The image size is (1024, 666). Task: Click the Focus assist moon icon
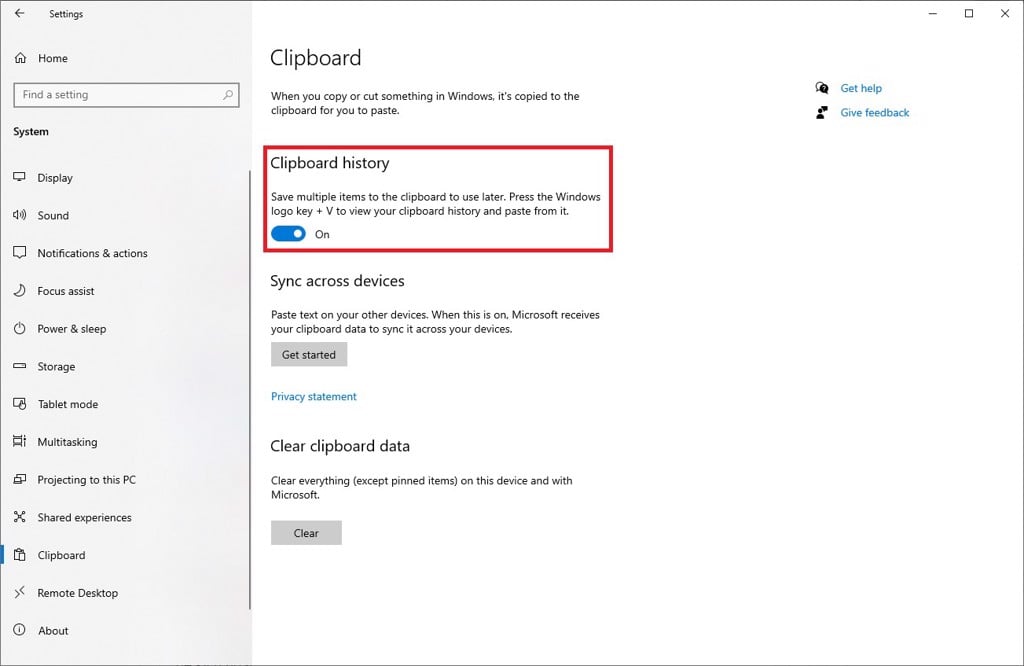[x=20, y=291]
